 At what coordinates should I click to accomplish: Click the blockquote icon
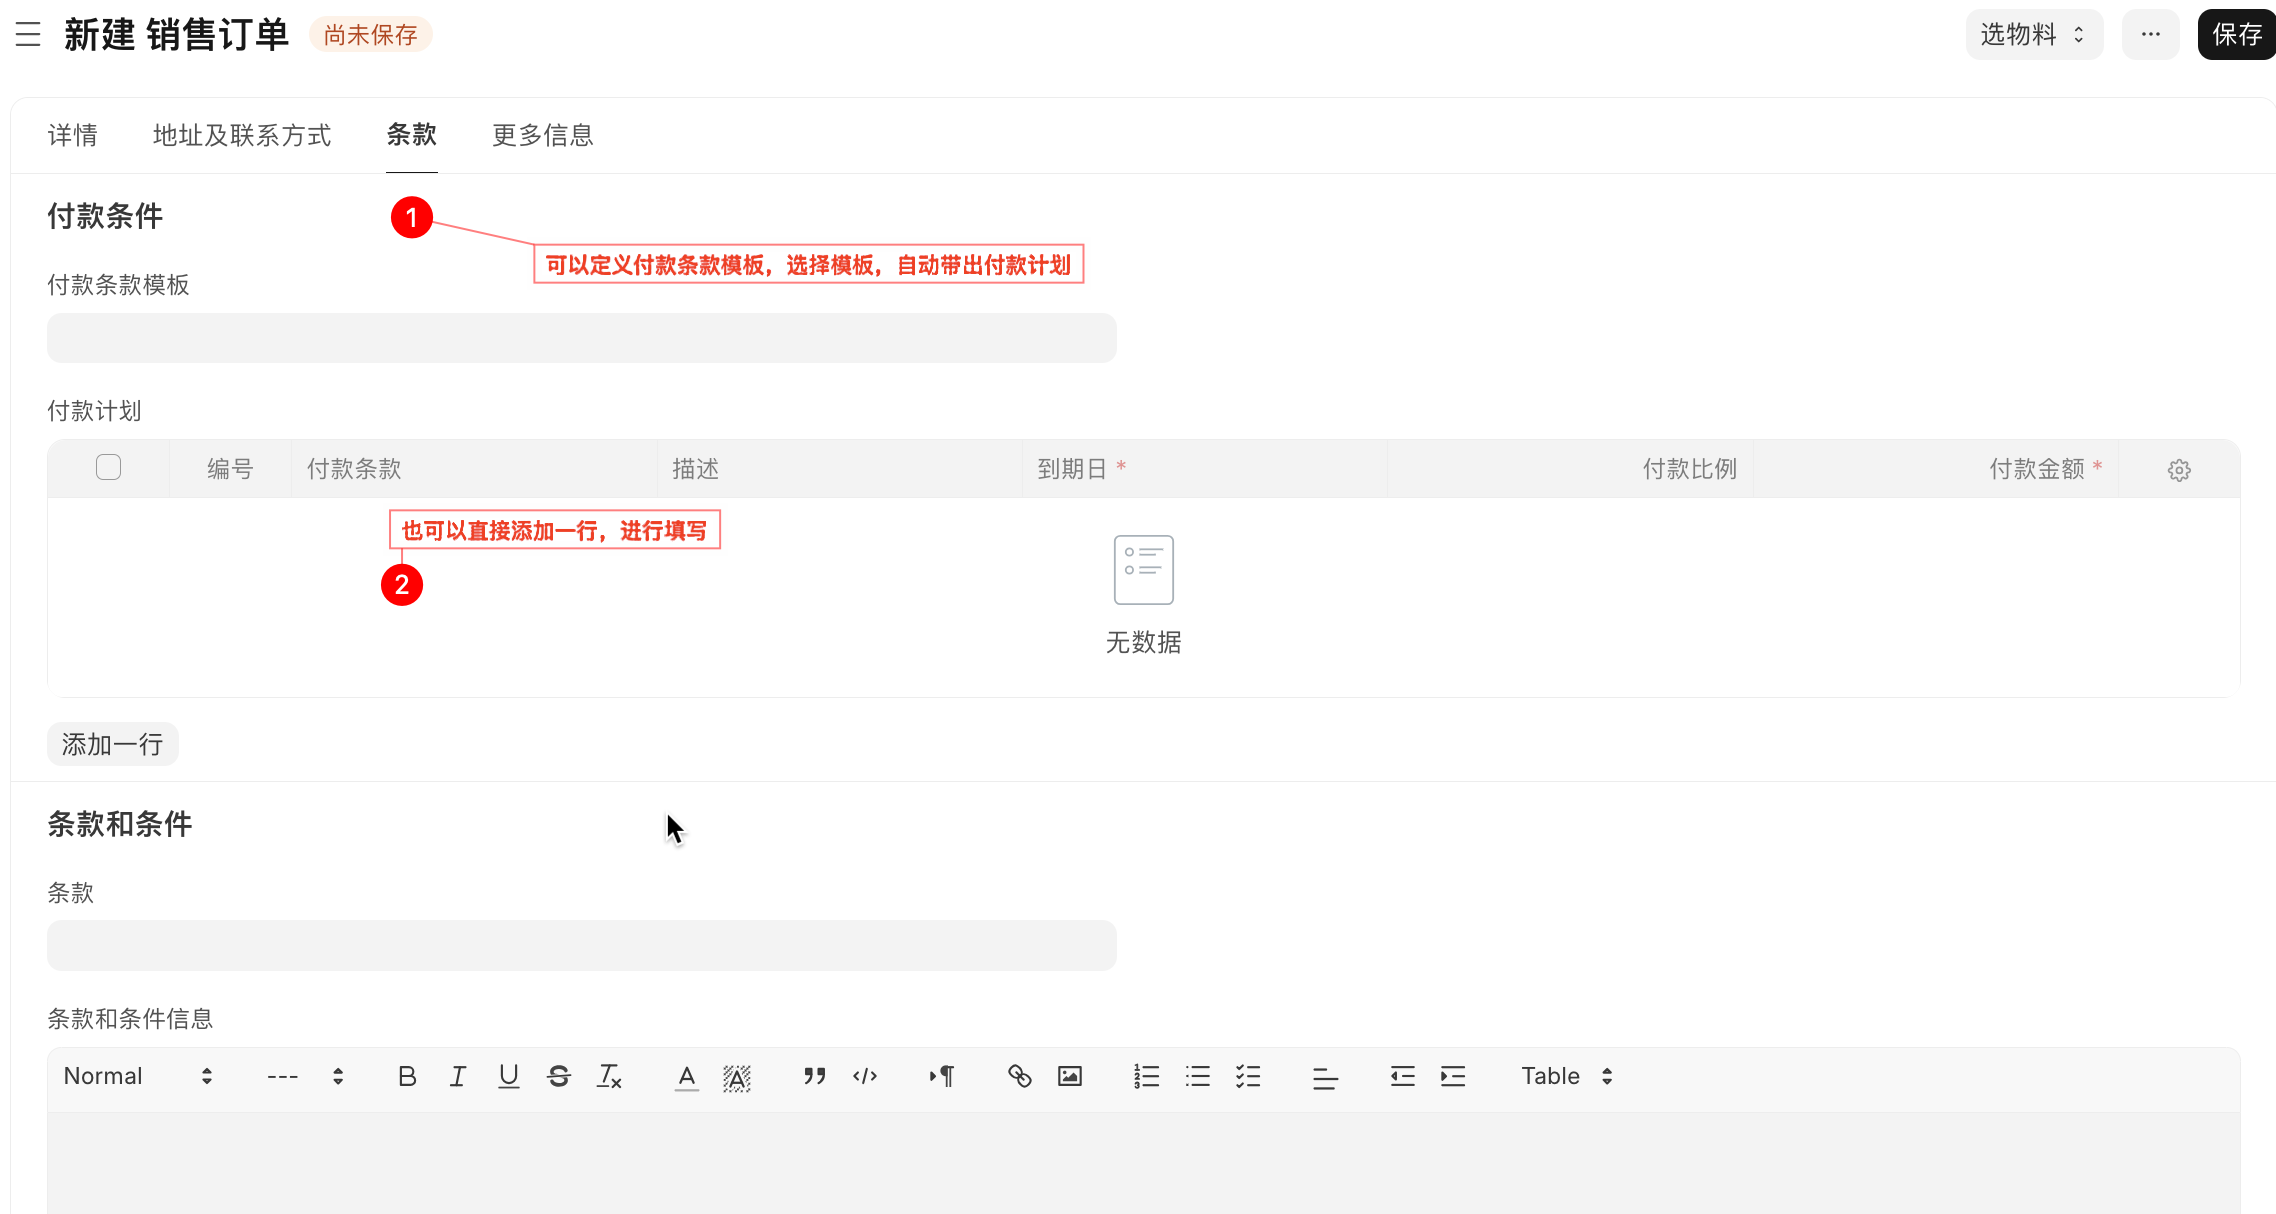pos(814,1076)
